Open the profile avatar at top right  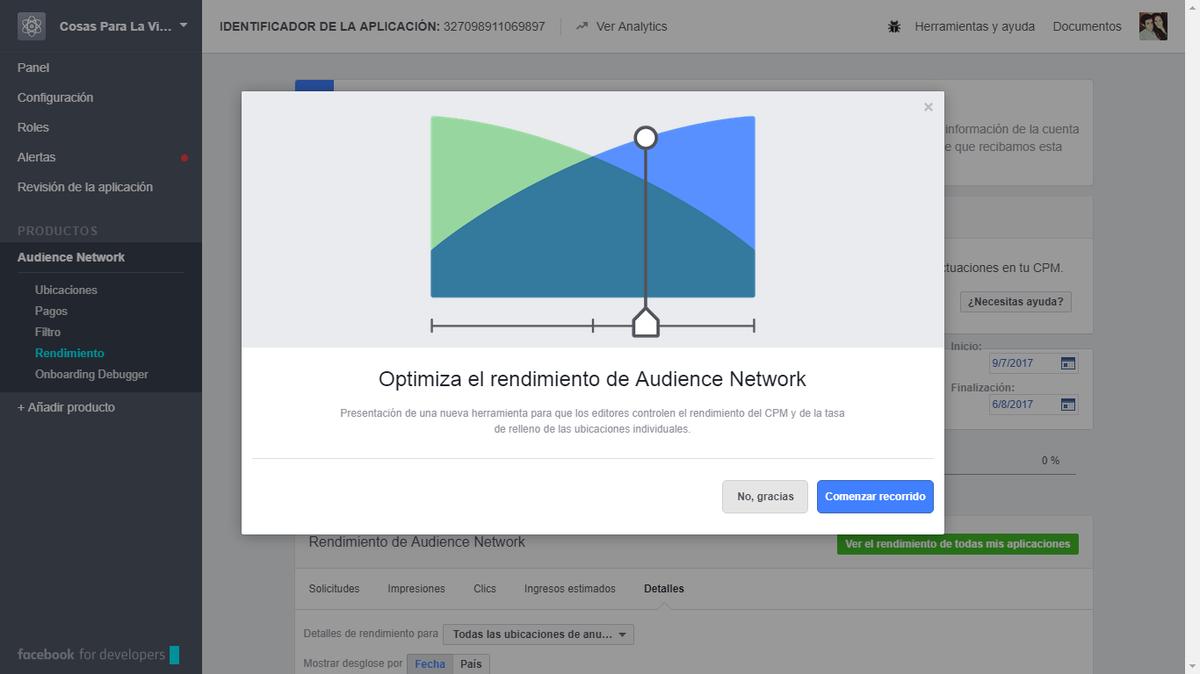coord(1153,26)
